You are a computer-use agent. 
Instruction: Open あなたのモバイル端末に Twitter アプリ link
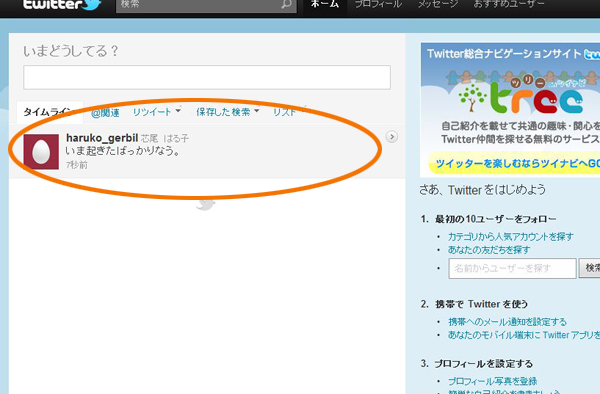524,335
